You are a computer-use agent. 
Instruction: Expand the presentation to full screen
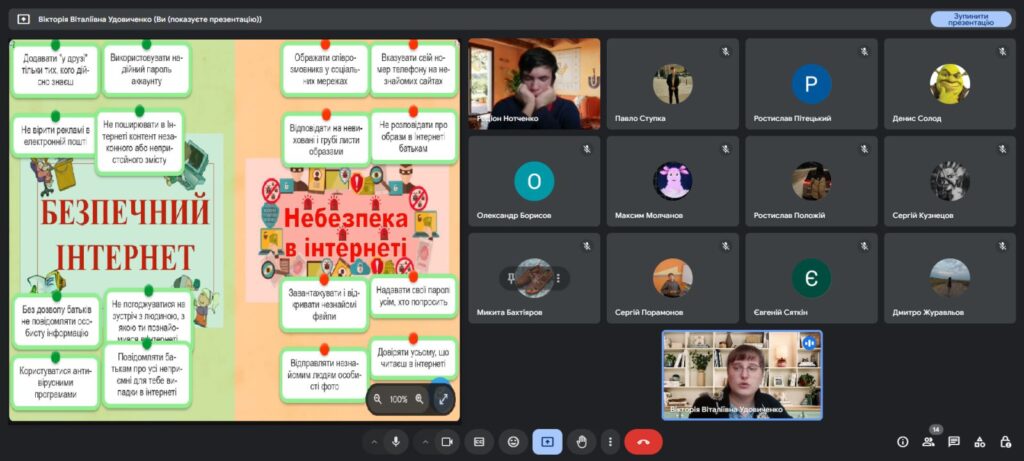tap(442, 399)
